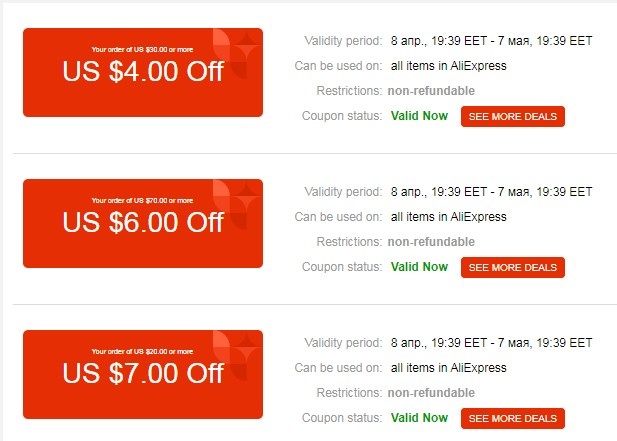The height and width of the screenshot is (441, 617).
Task: Click the decorative emblem on the $6.00 coupon
Action: (239, 203)
